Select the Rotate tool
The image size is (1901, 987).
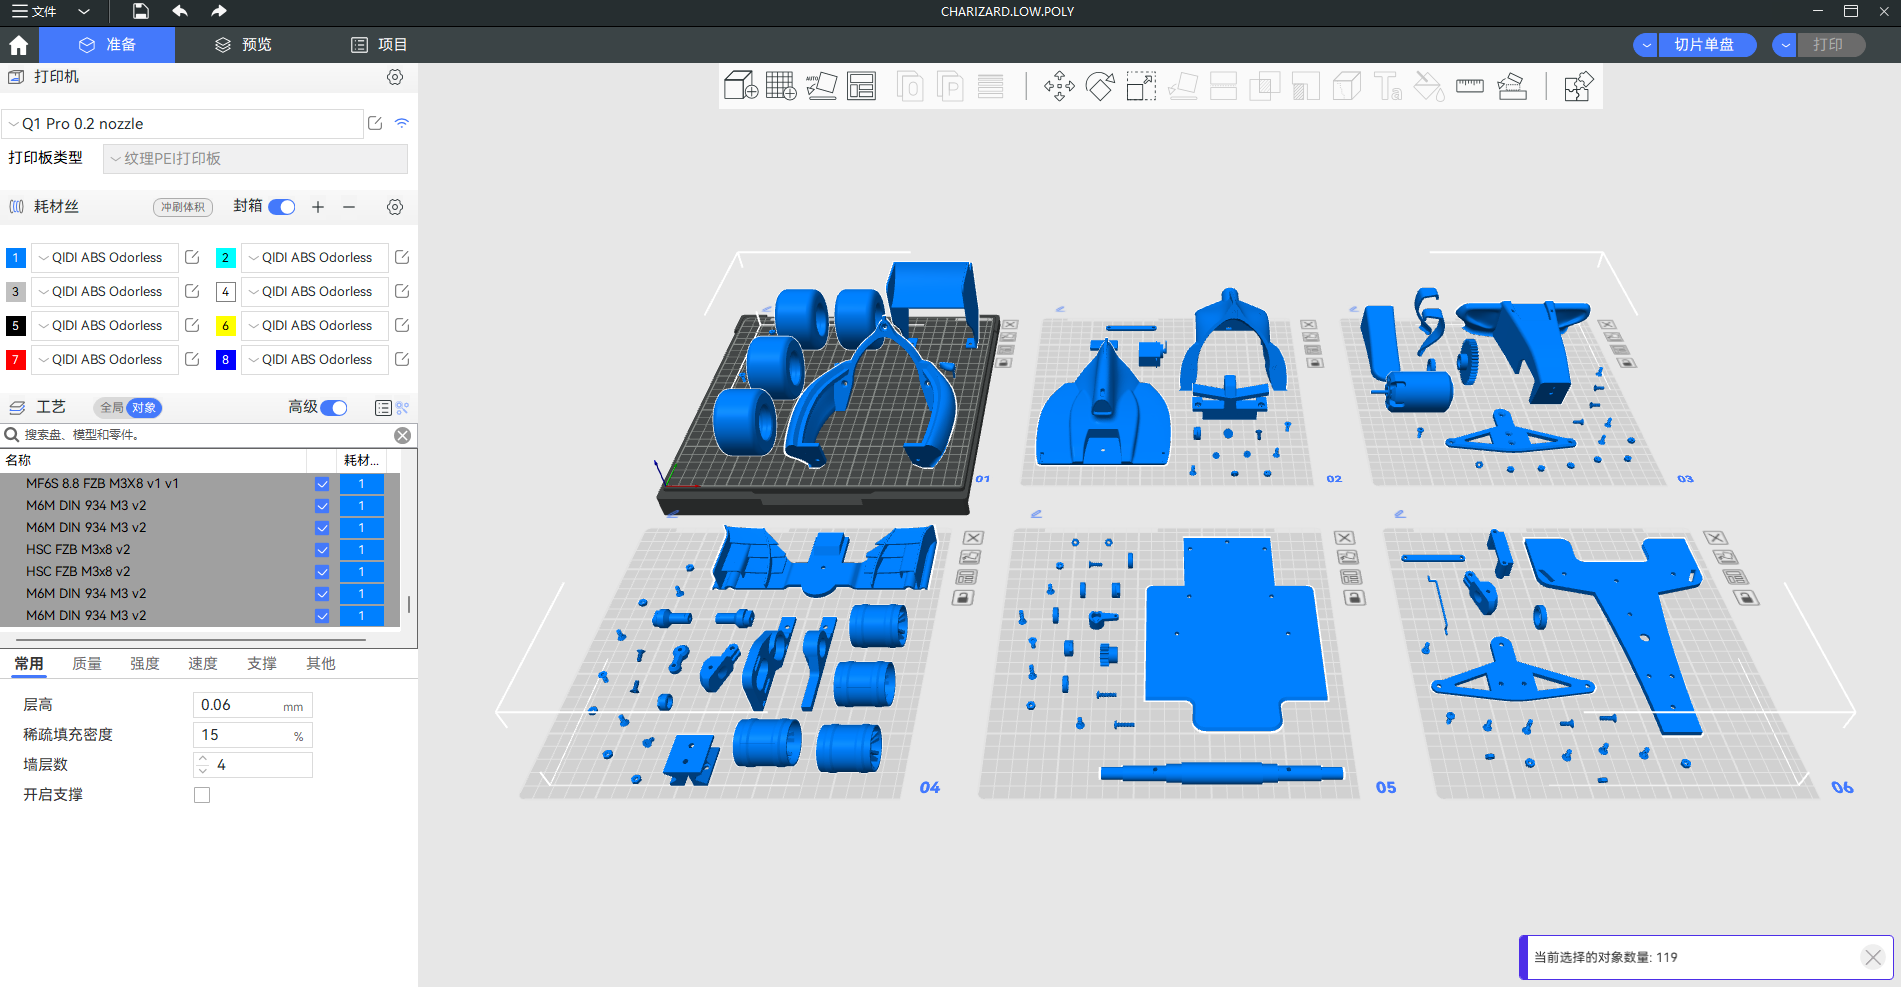pyautogui.click(x=1100, y=86)
